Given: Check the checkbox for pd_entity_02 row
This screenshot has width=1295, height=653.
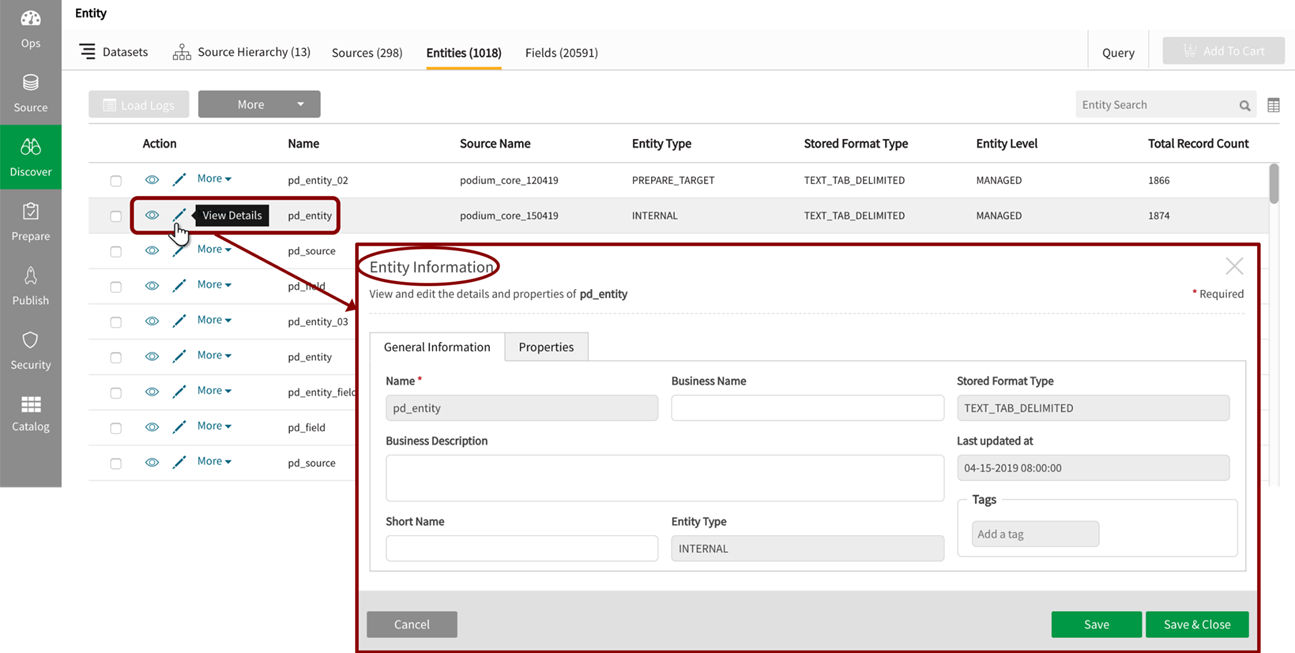Looking at the screenshot, I should pyautogui.click(x=116, y=181).
